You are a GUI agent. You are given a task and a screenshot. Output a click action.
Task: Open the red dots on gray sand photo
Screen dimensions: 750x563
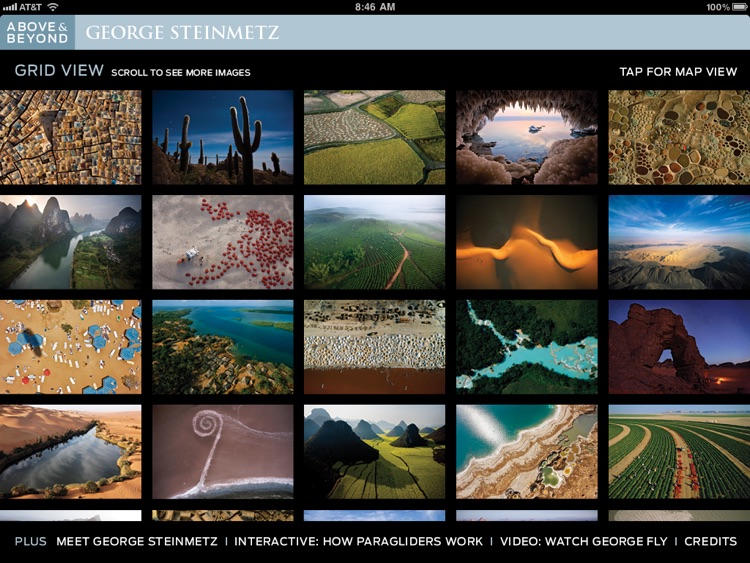click(222, 242)
